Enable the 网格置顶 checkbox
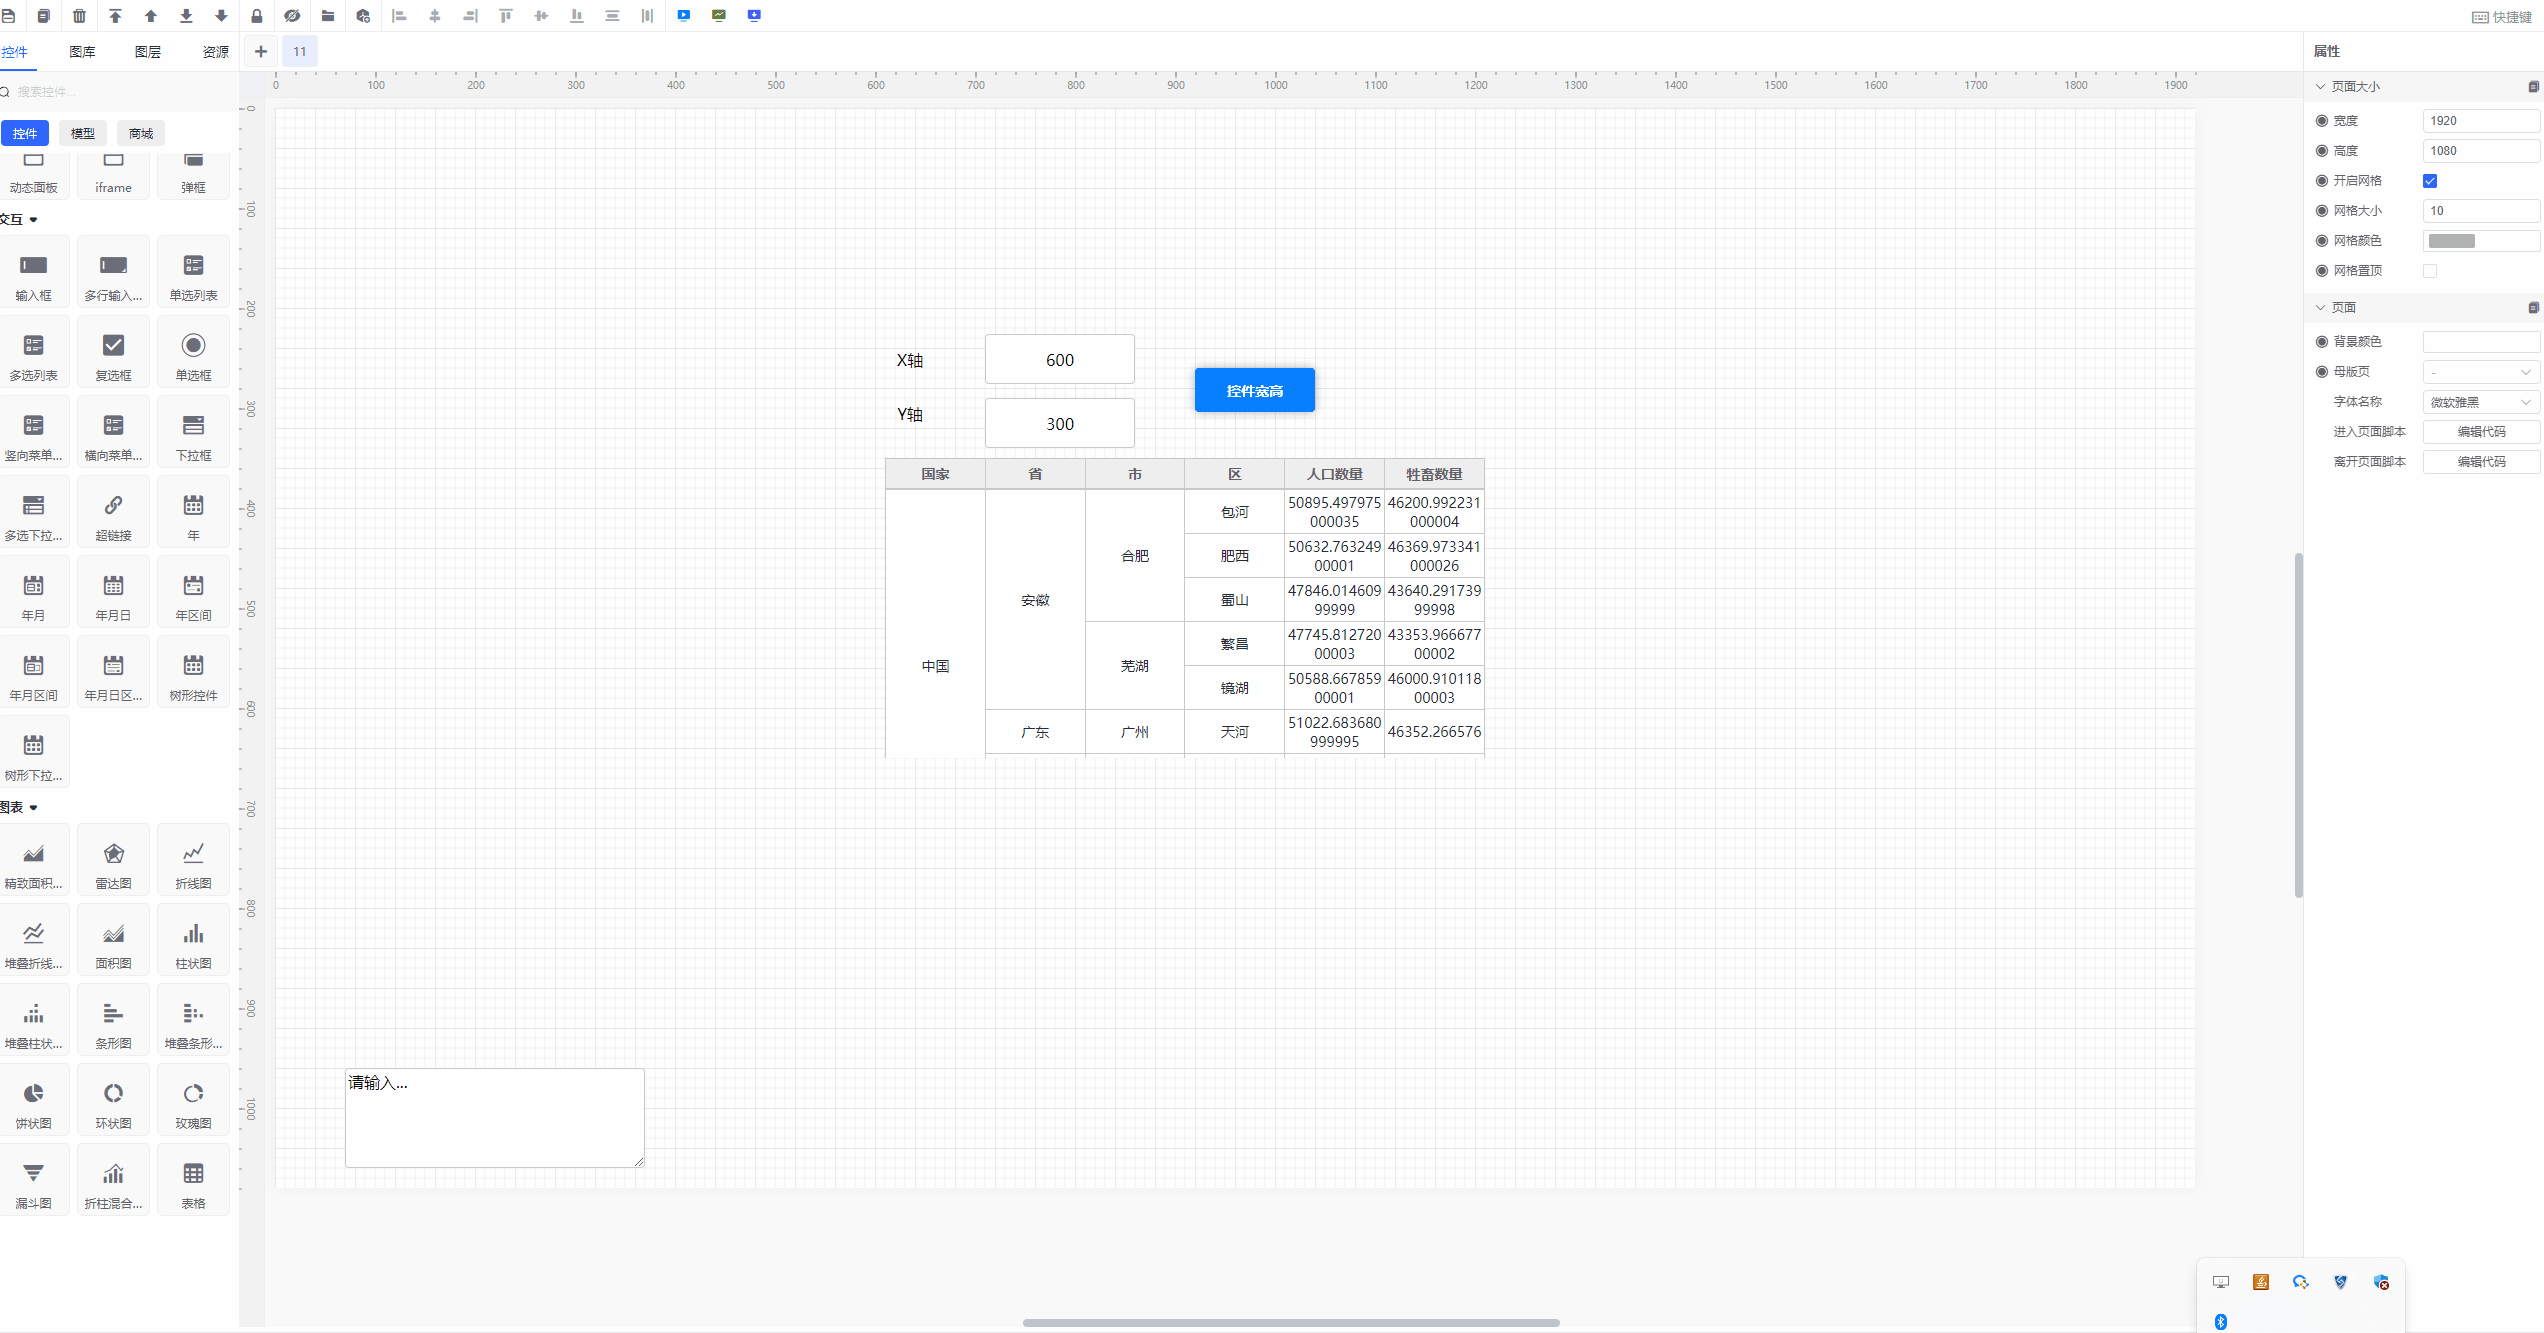 (2430, 271)
